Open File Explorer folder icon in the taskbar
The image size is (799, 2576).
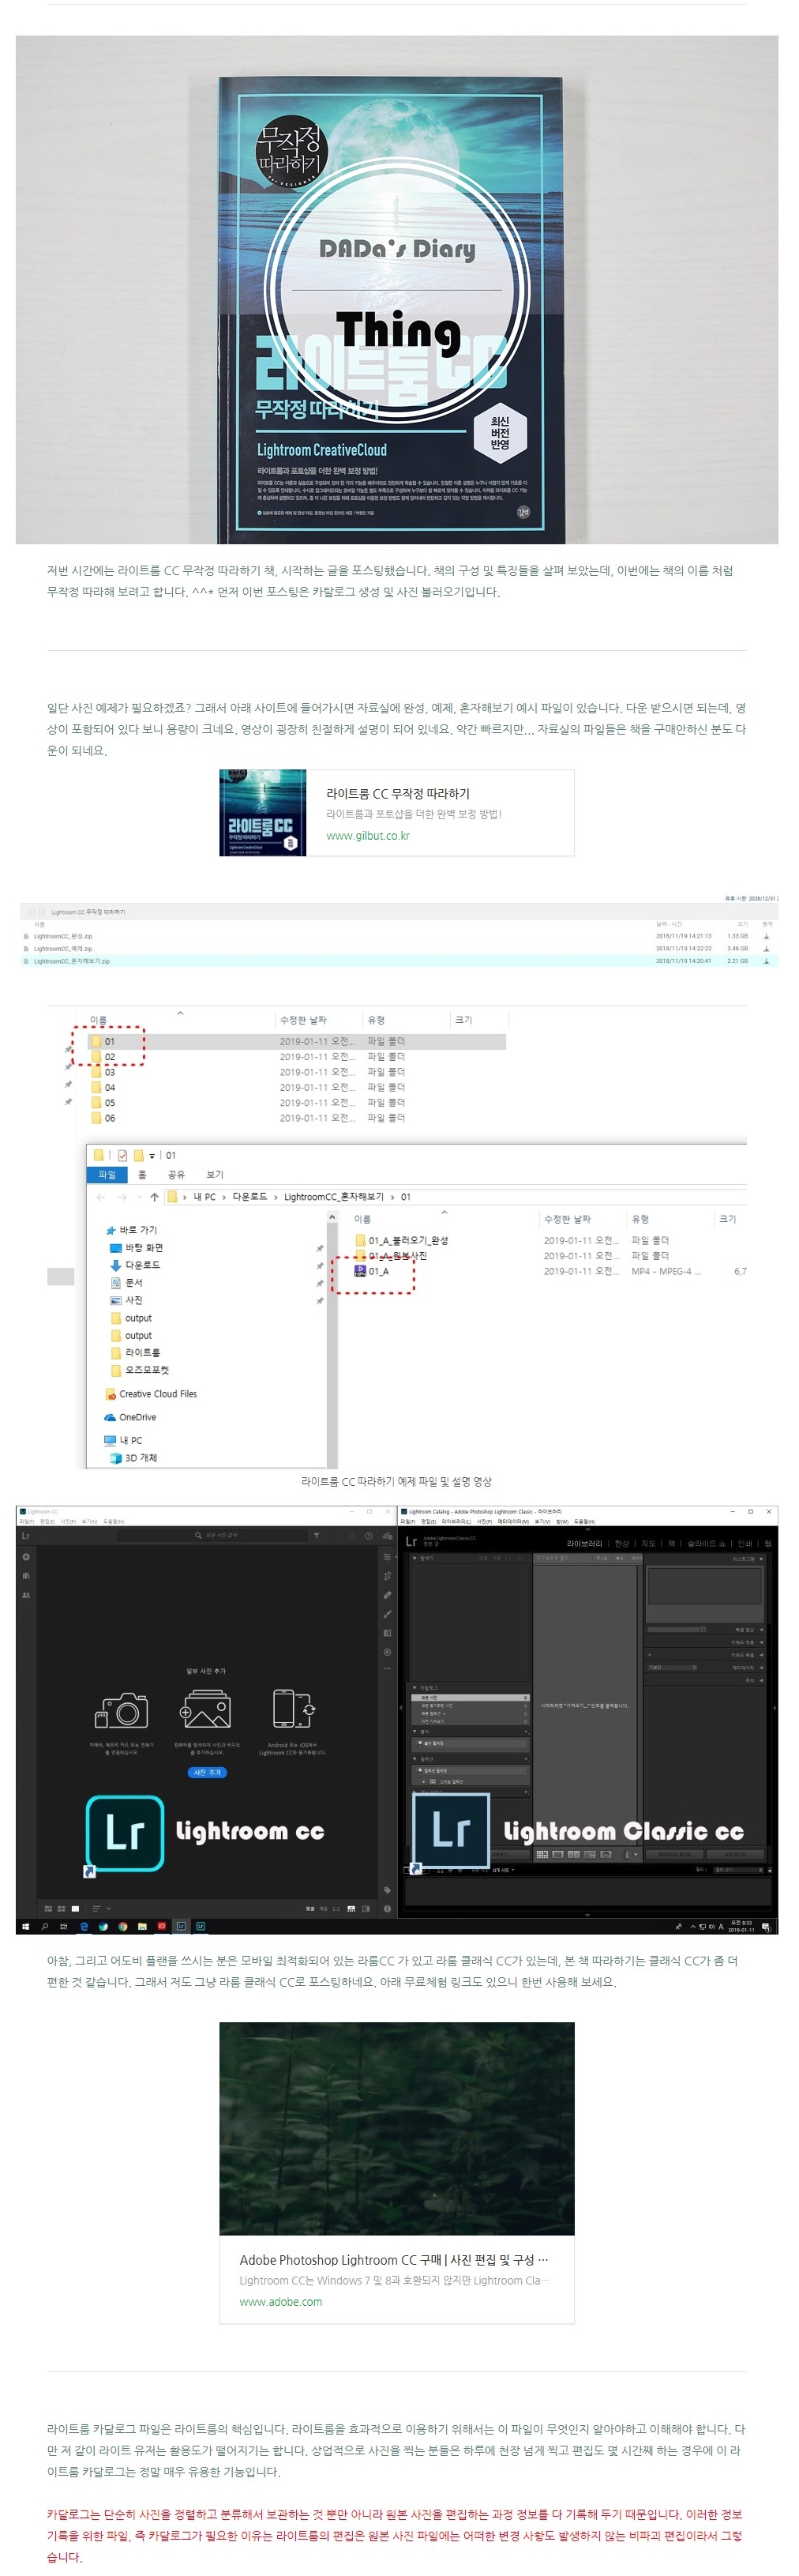point(142,1926)
